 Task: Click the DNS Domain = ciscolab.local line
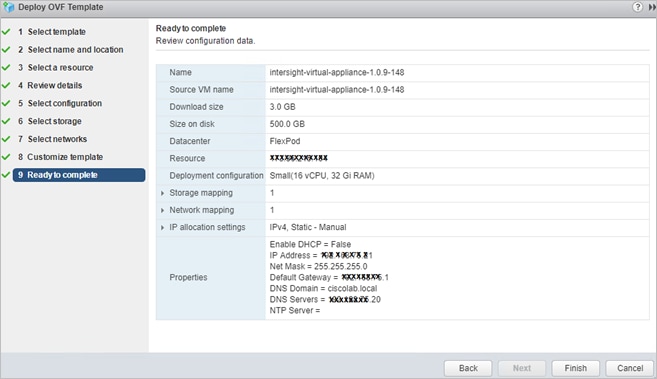coord(323,289)
